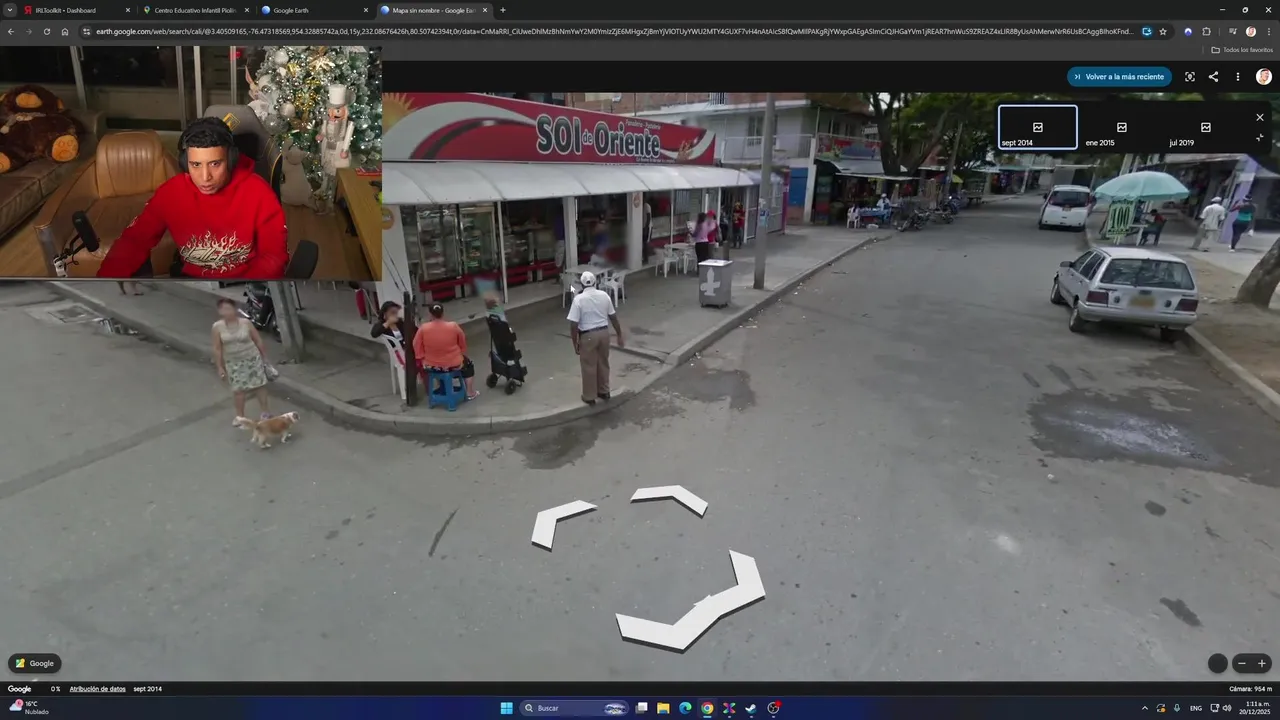The image size is (1280, 720).
Task: Select Mapa sin nombre tab
Action: click(x=434, y=10)
